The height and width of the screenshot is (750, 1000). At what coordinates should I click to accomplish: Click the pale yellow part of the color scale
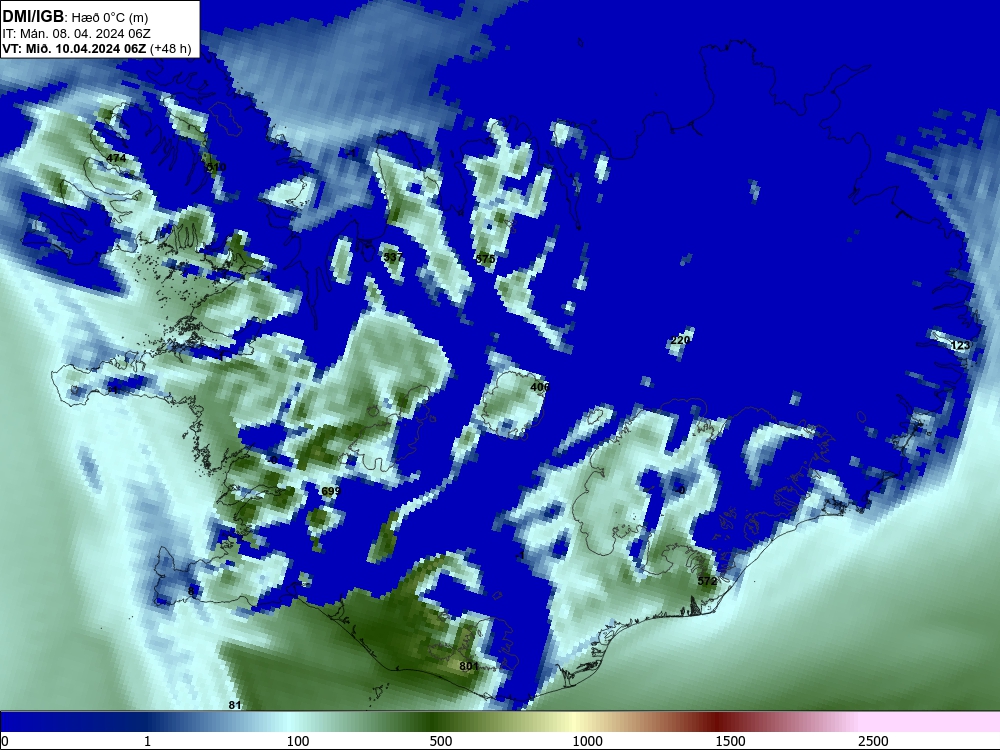(574, 723)
